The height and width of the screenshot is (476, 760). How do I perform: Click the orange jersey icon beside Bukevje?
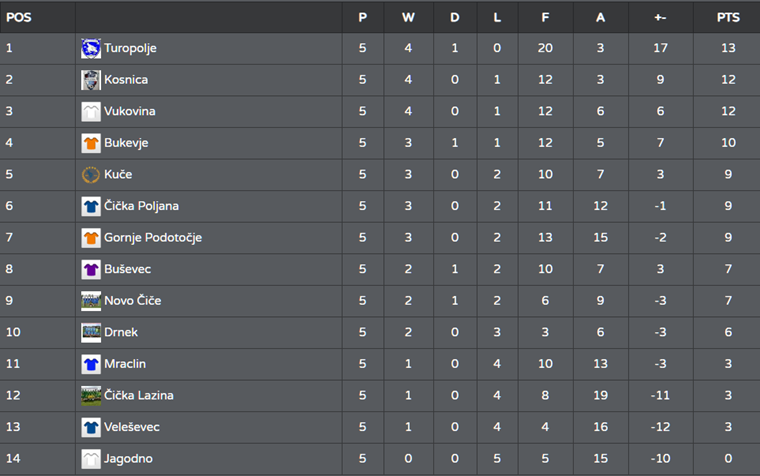pos(91,143)
